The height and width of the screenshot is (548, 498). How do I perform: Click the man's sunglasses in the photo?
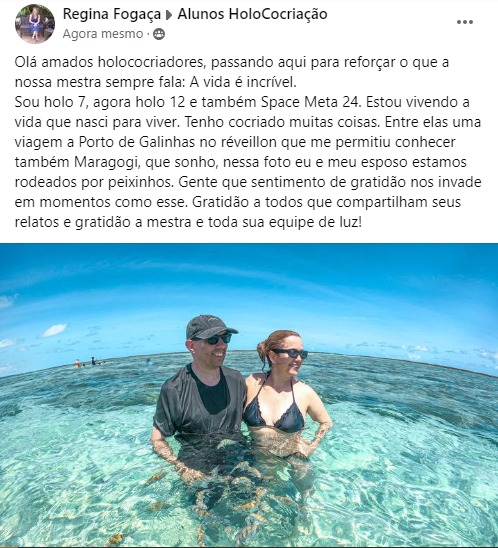click(x=216, y=339)
